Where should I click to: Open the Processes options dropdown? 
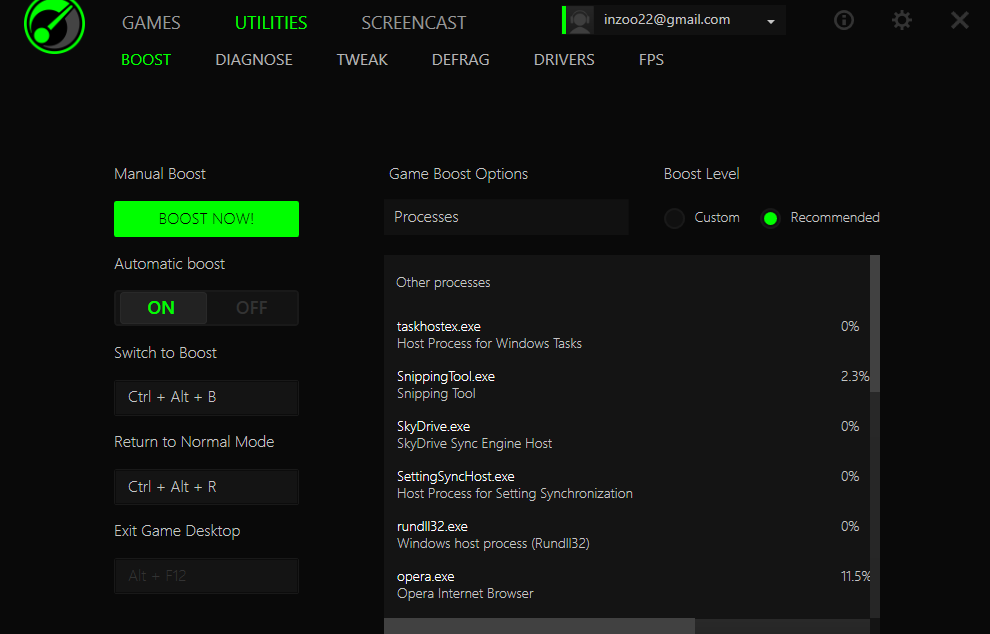point(506,217)
